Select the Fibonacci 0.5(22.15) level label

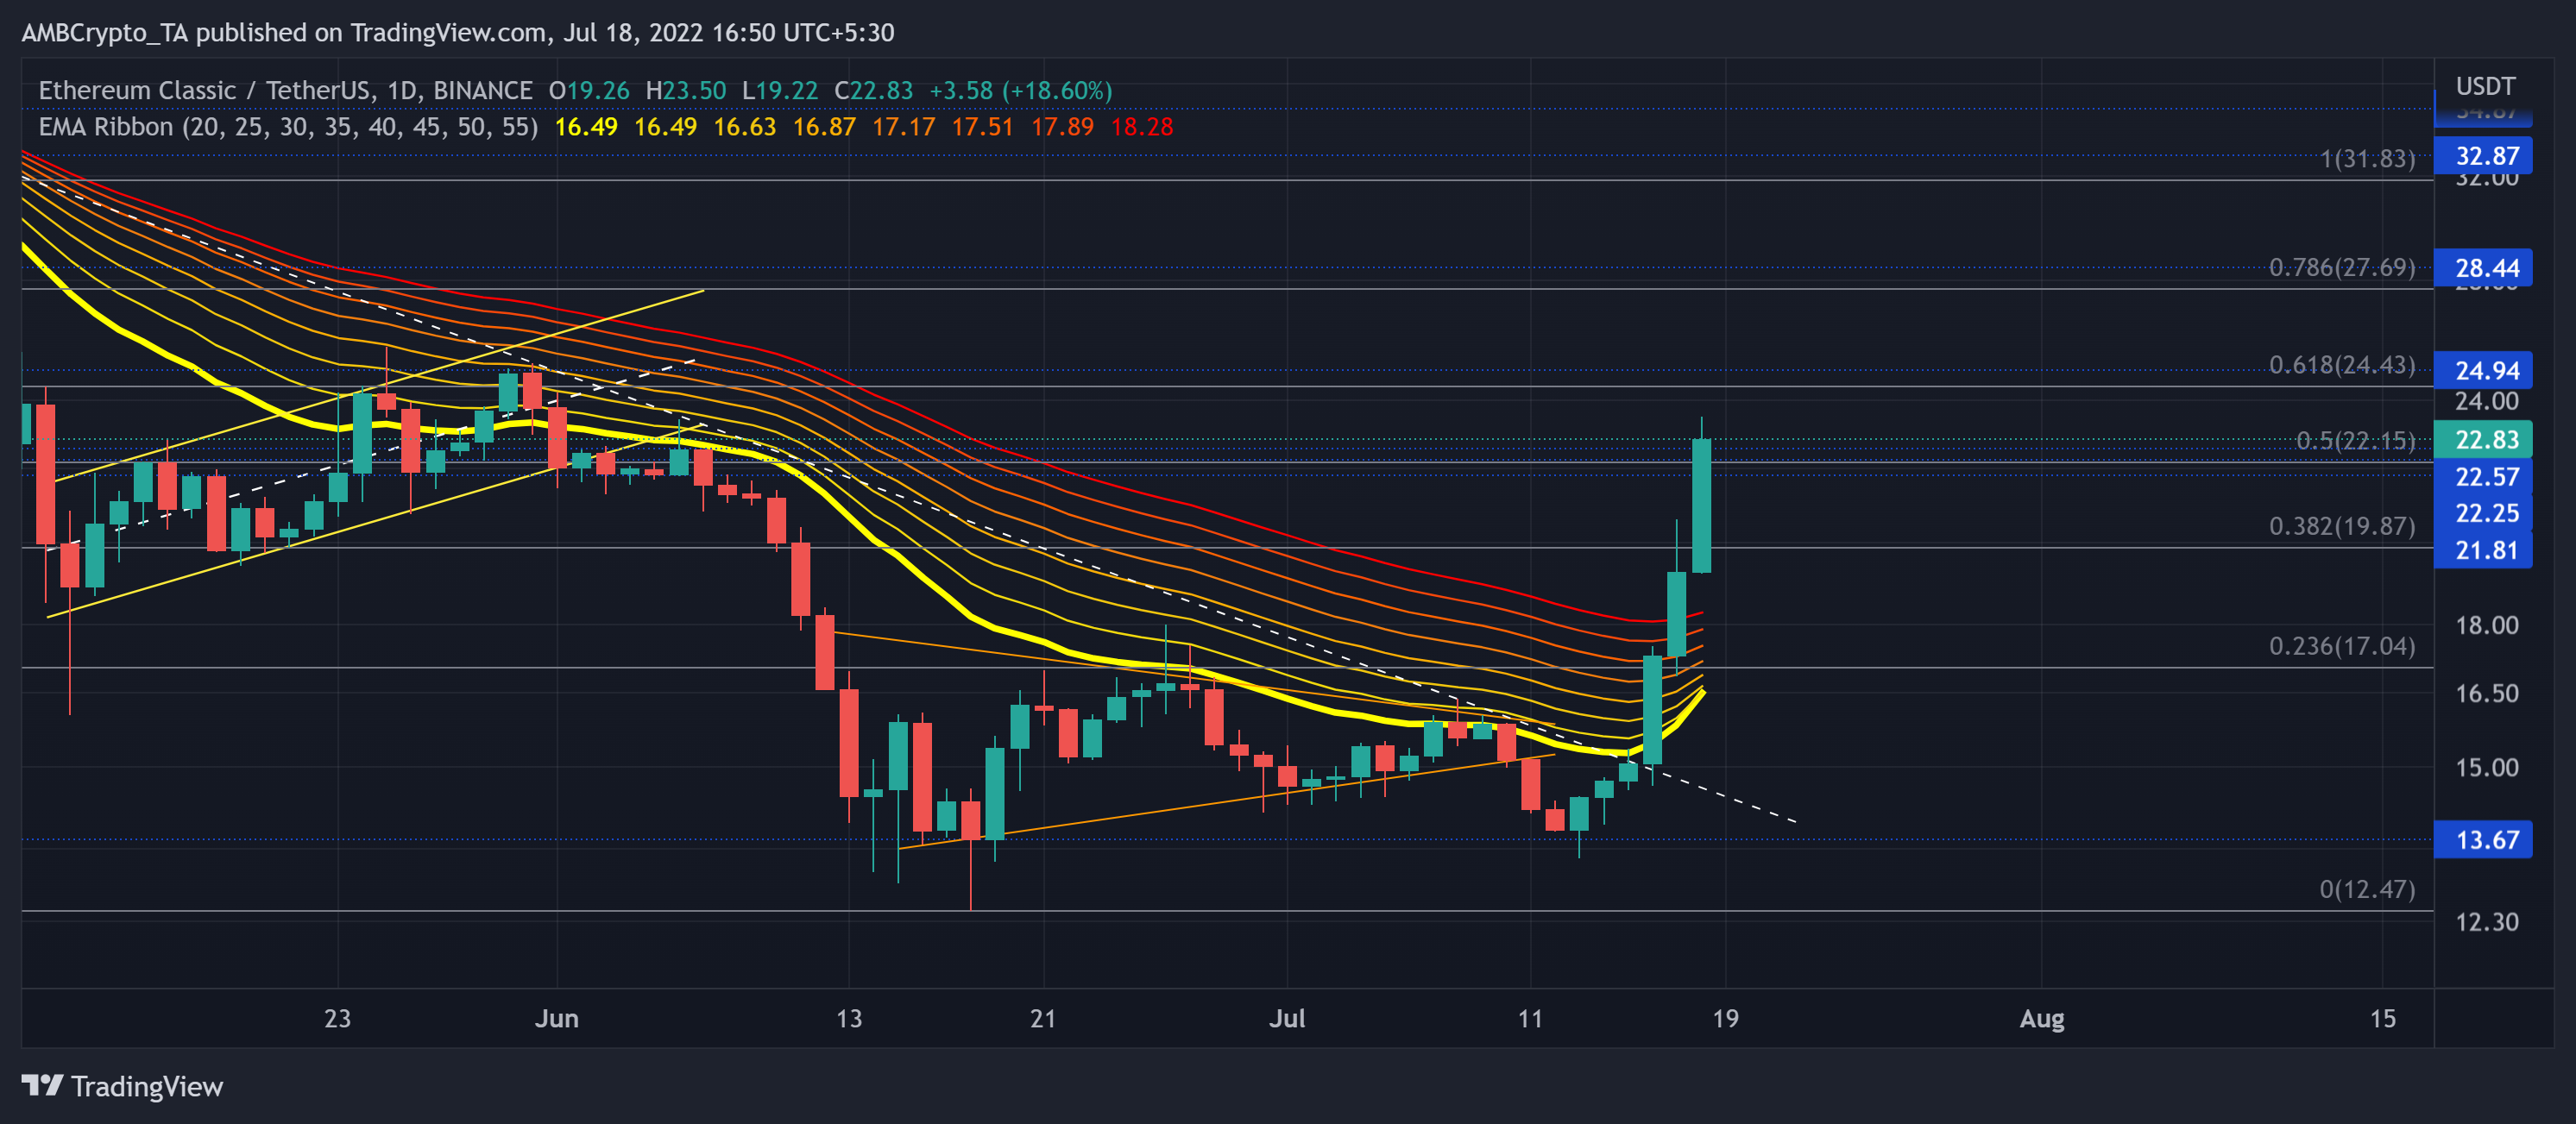point(2355,440)
